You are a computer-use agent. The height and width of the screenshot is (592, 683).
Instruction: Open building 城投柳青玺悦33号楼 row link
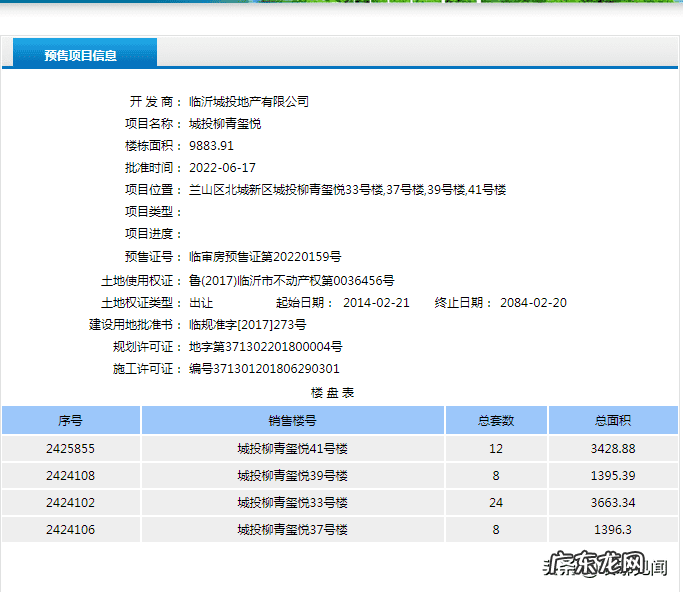292,503
